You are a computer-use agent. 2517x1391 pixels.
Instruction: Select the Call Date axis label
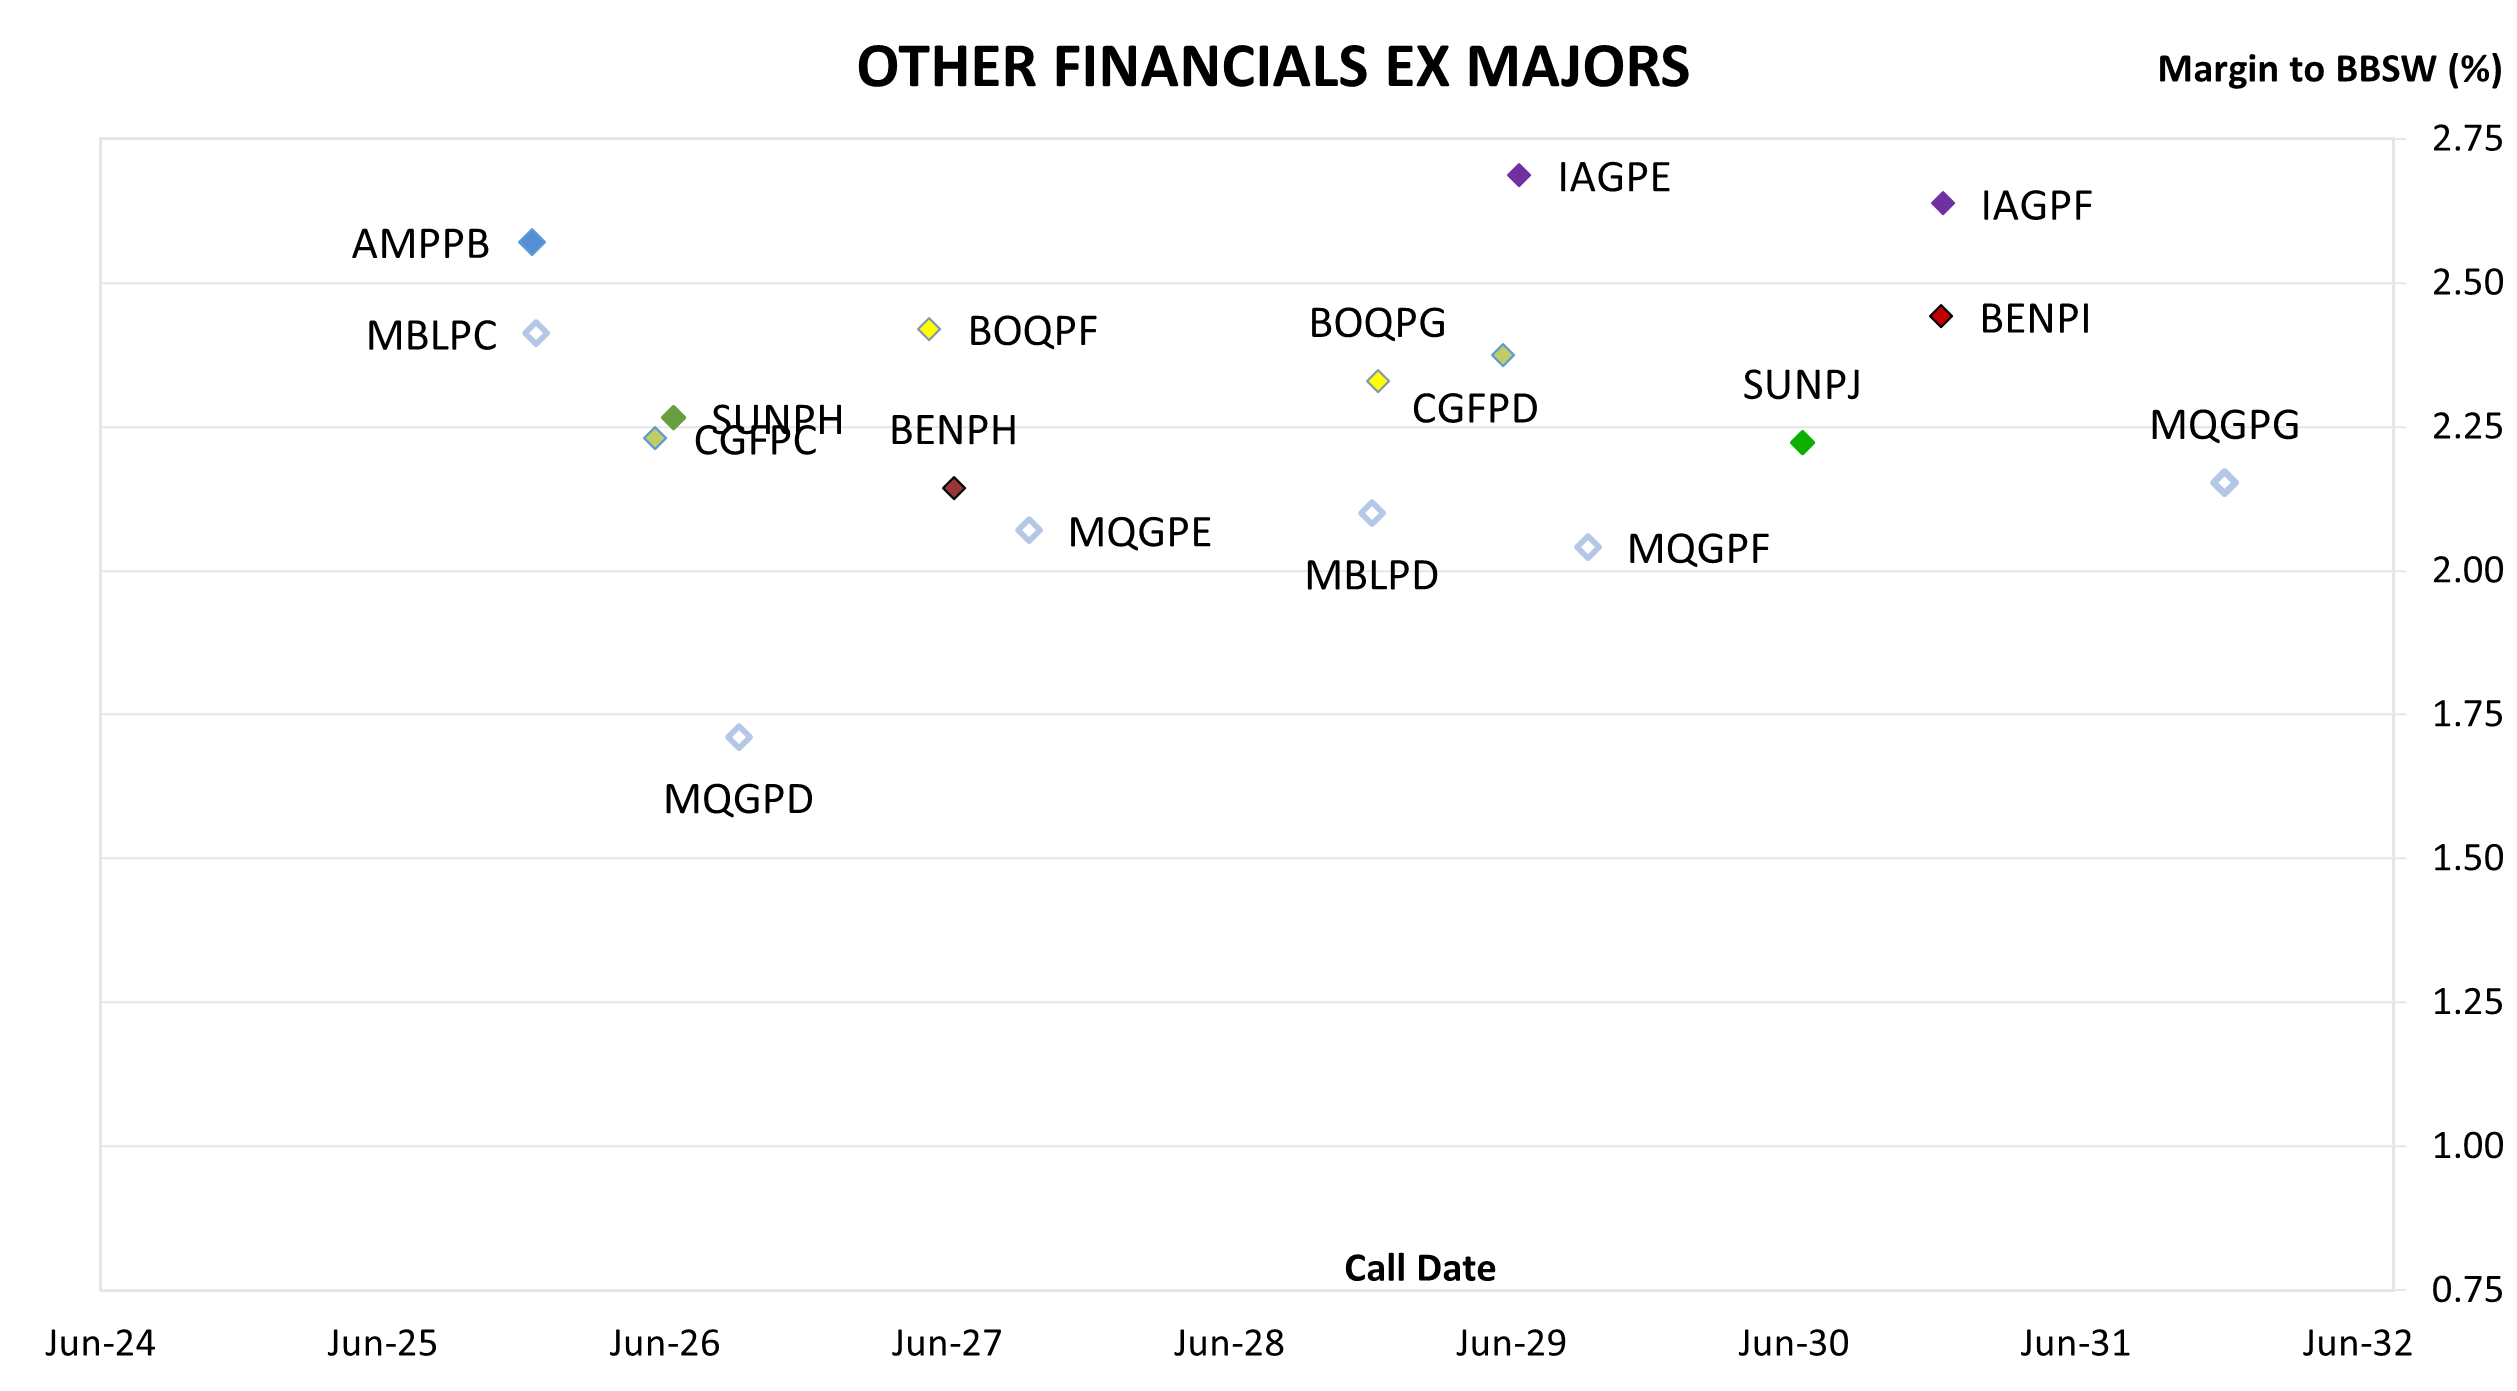1420,1268
